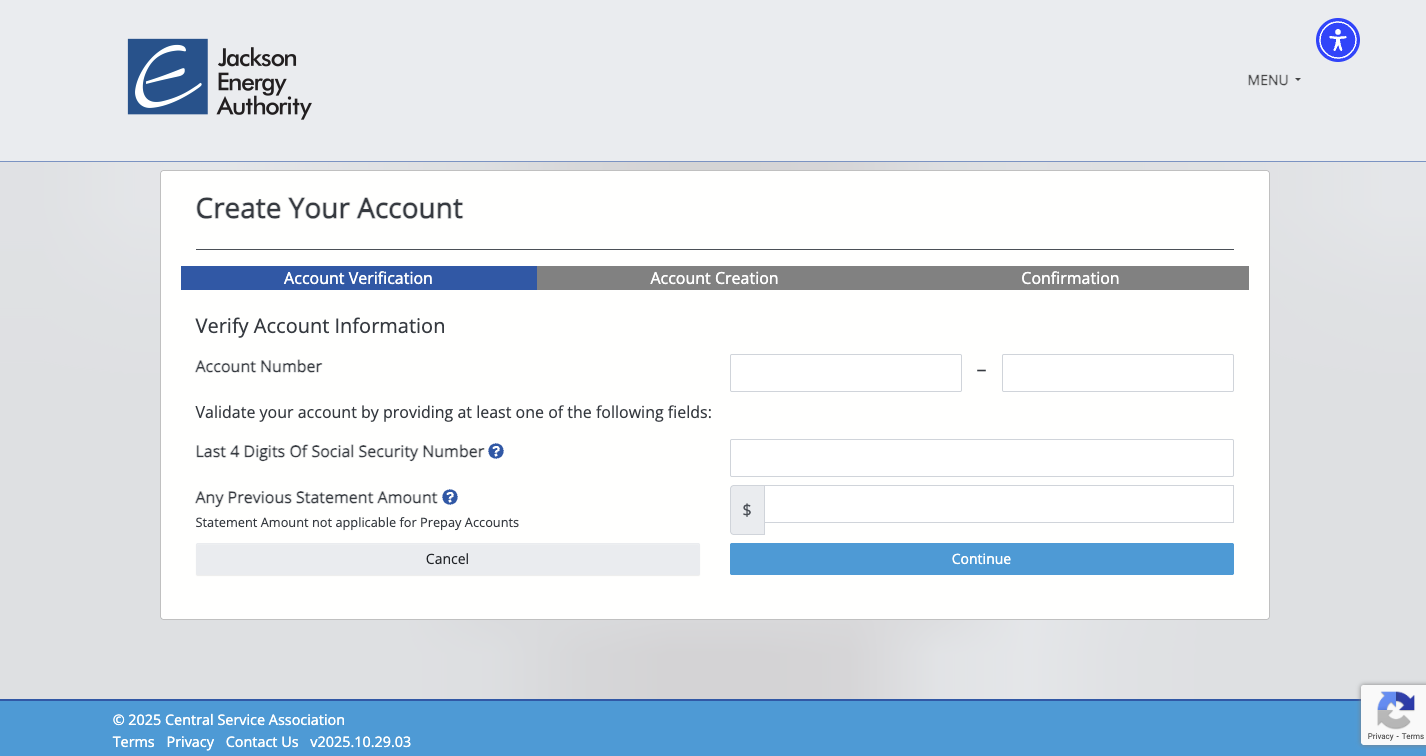Select the Last 4 Digits SSN field

(x=981, y=457)
